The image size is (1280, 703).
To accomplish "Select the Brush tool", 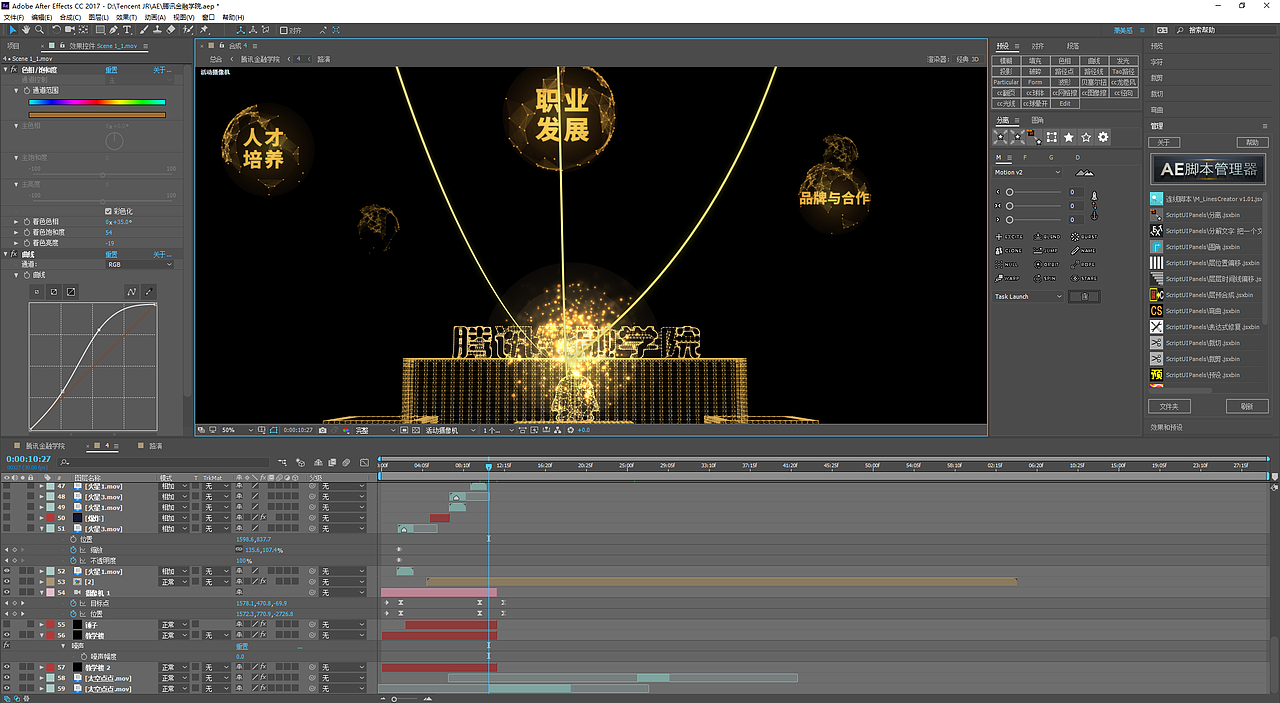I will [x=143, y=30].
